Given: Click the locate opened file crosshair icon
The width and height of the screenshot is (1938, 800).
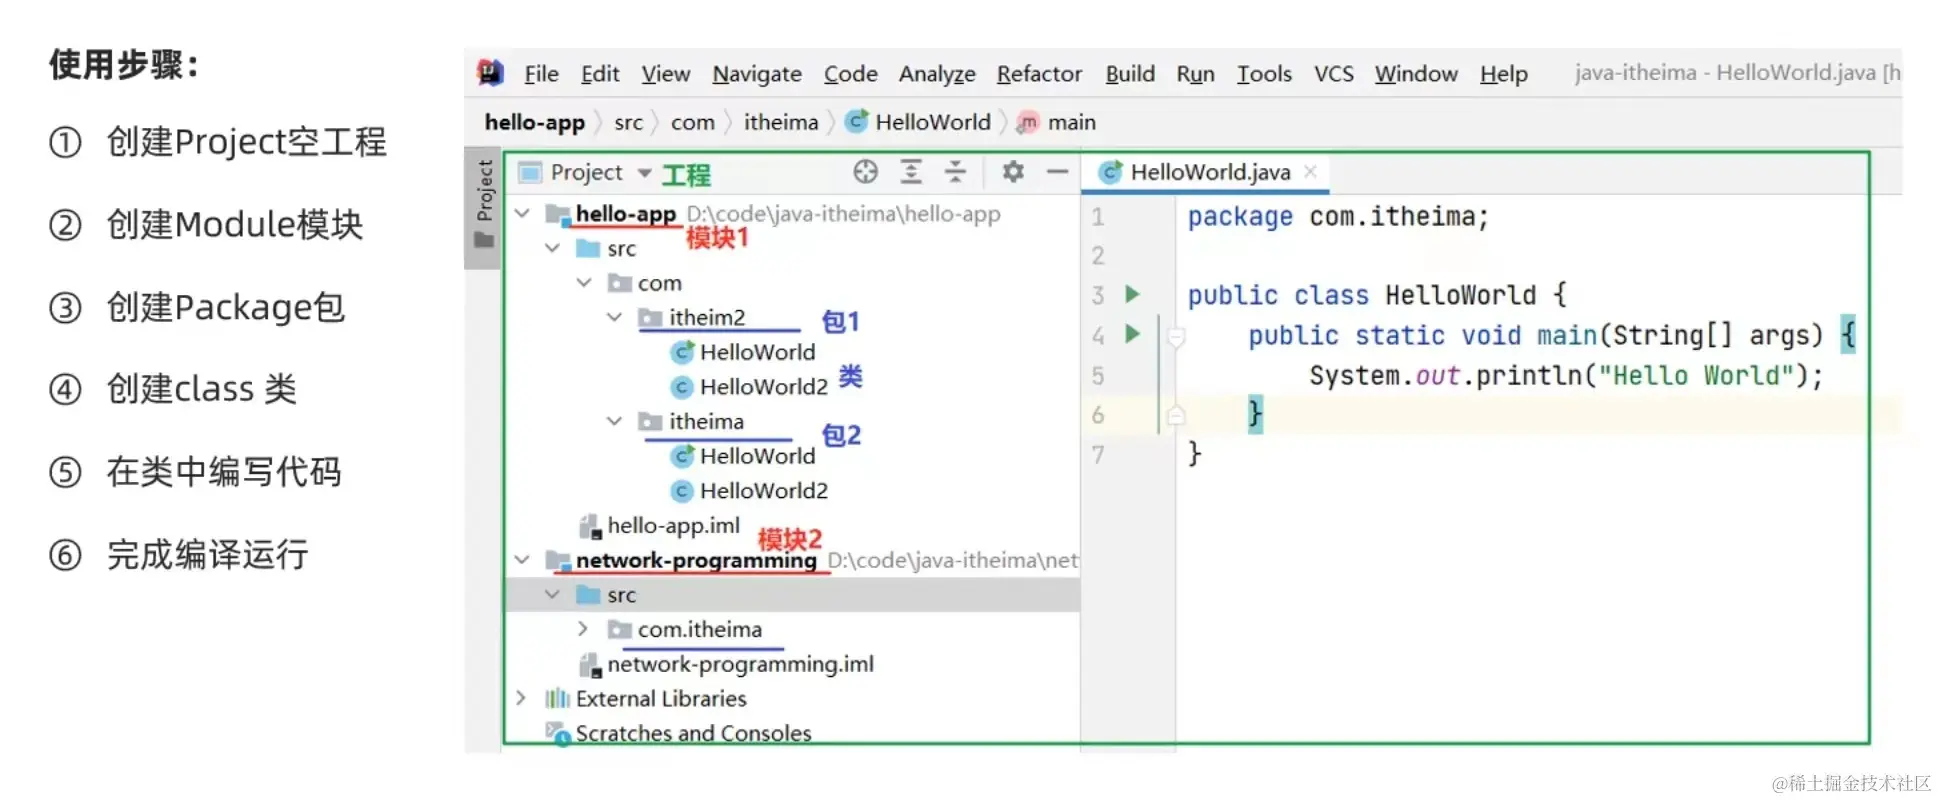Looking at the screenshot, I should pyautogui.click(x=866, y=172).
